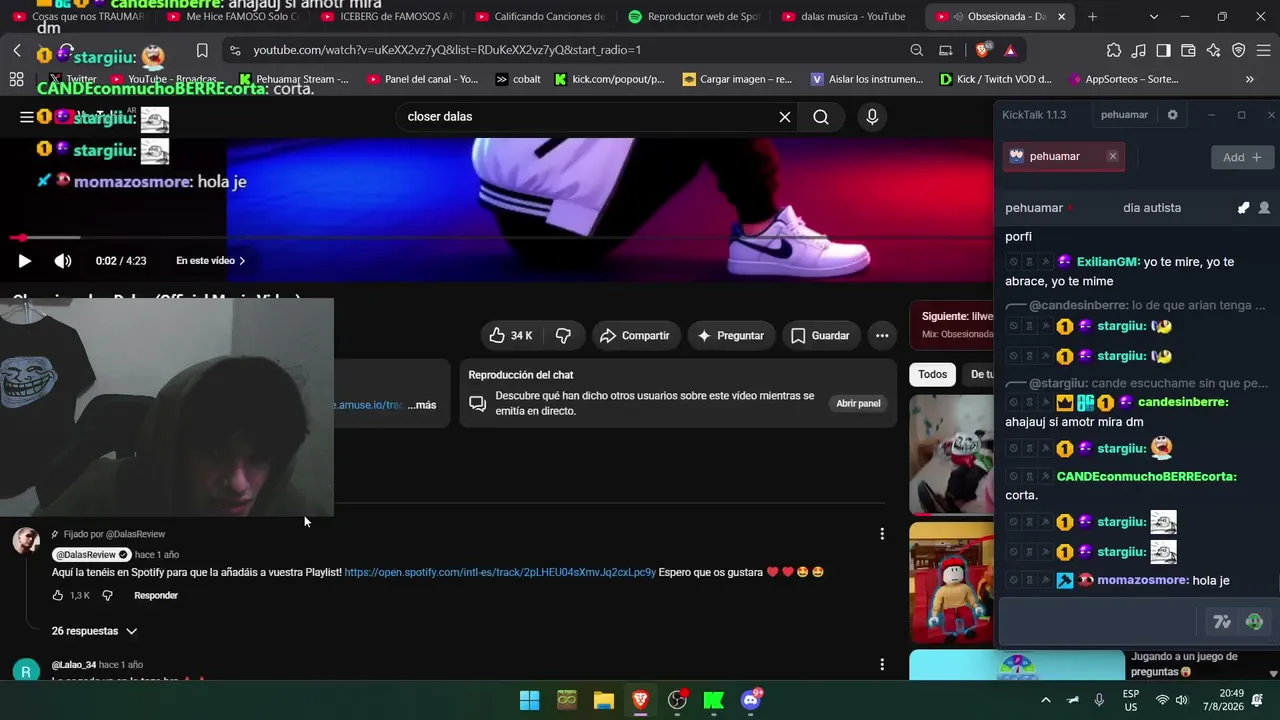Select the Todos filter chip

click(933, 375)
